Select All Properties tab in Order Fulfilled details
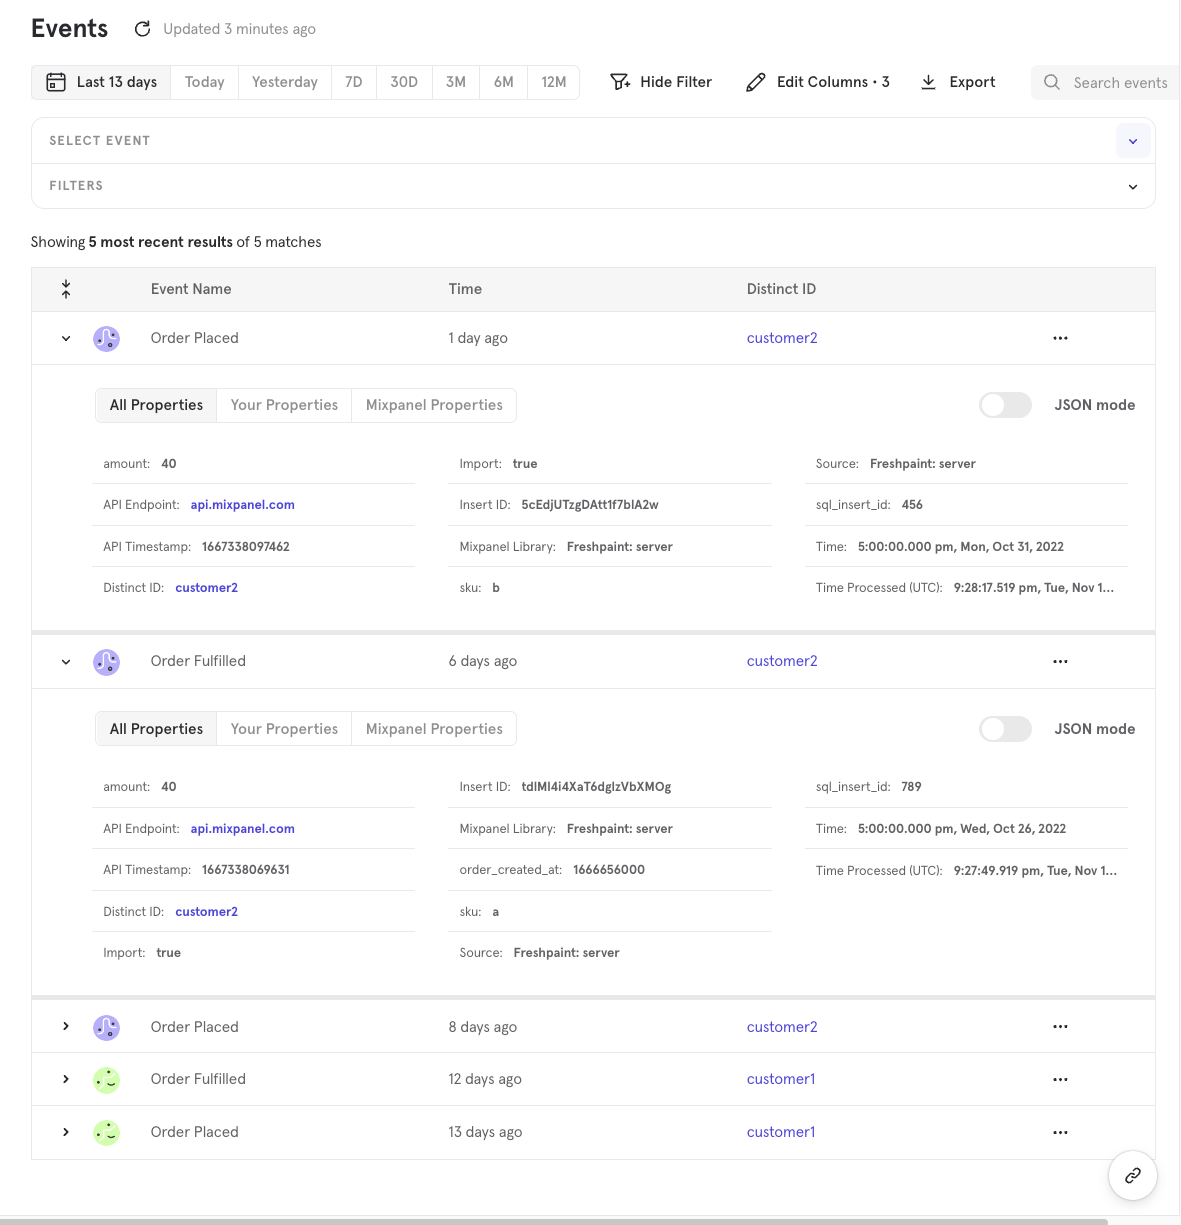This screenshot has height=1225, width=1181. point(156,729)
